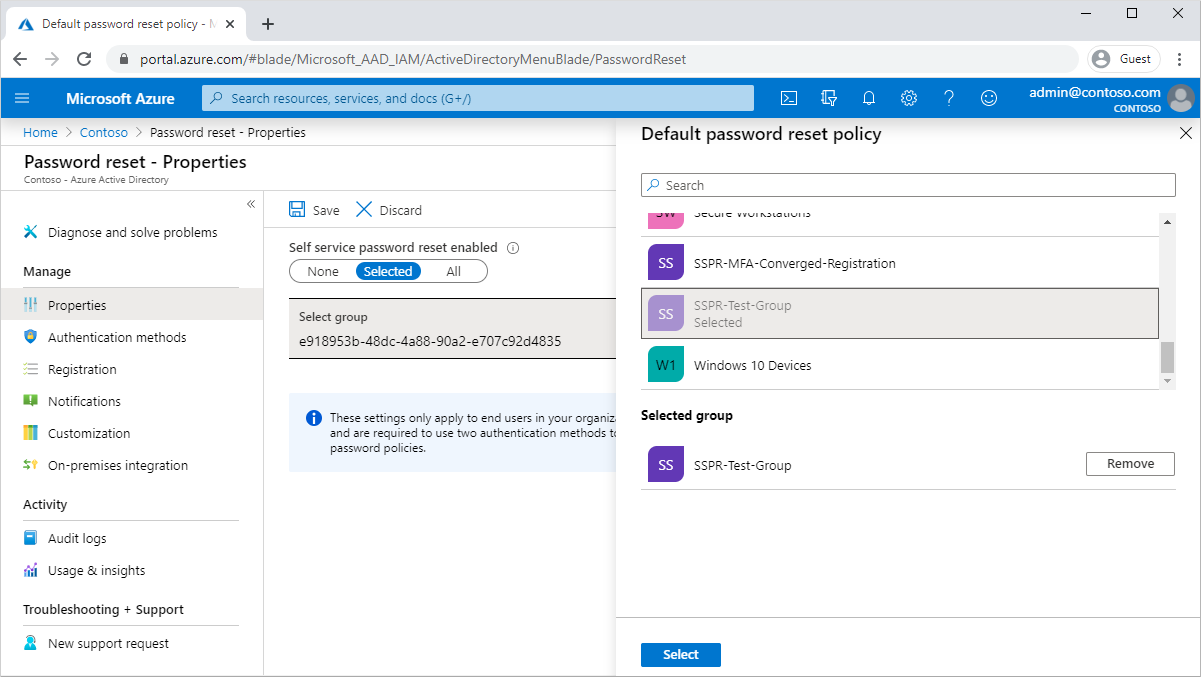
Task: Click the group Search field
Action: point(908,185)
